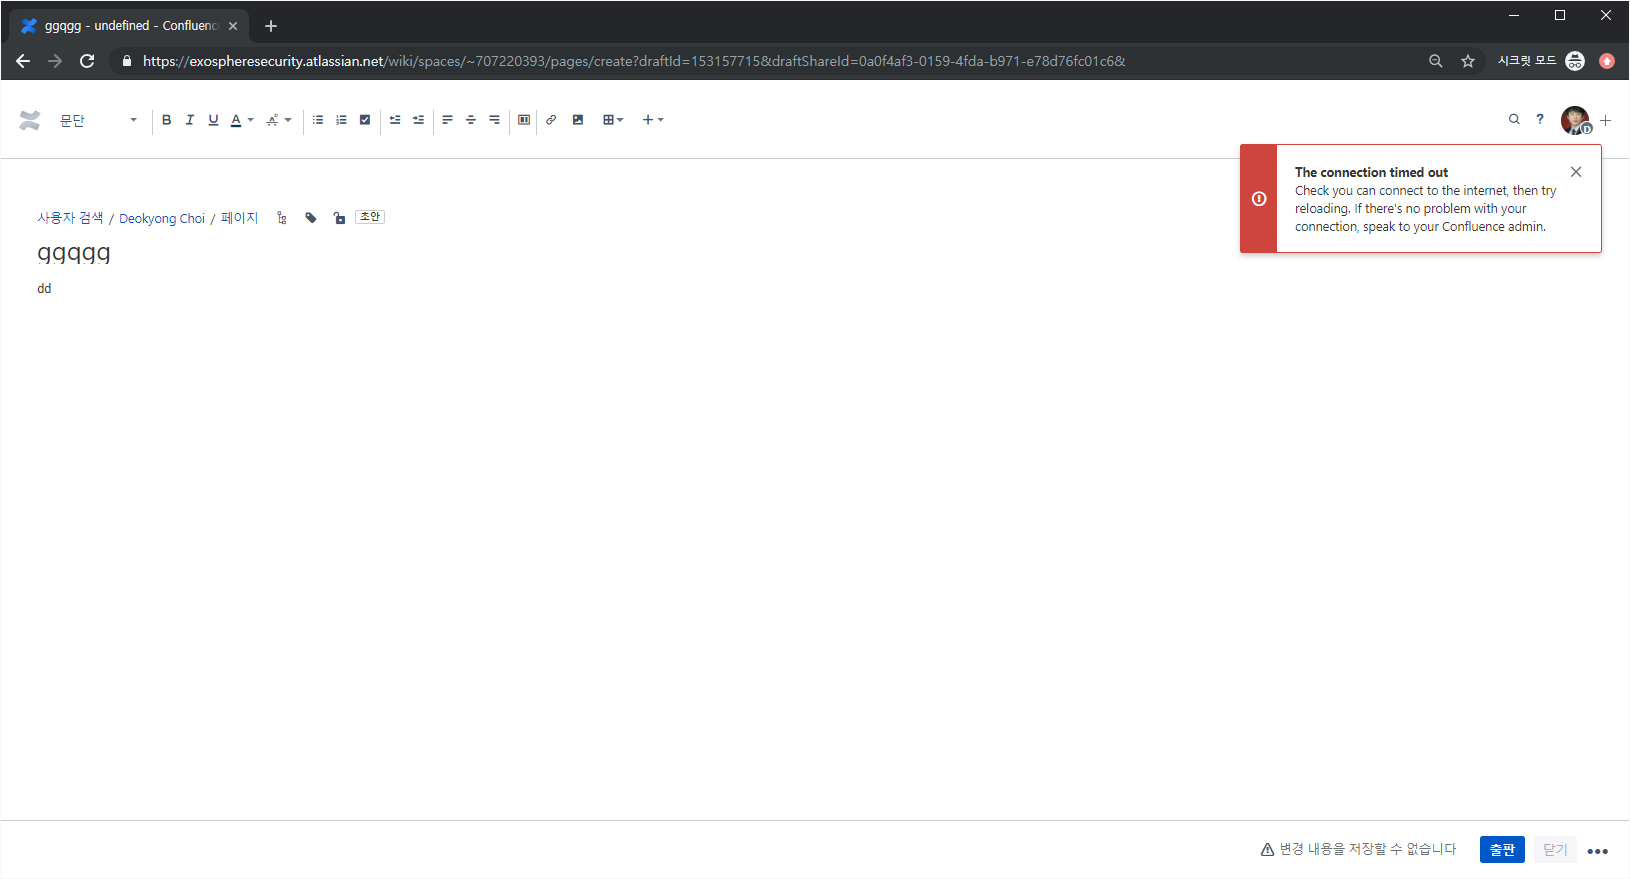1630x879 pixels.
Task: Insert a numbered list
Action: click(x=341, y=120)
